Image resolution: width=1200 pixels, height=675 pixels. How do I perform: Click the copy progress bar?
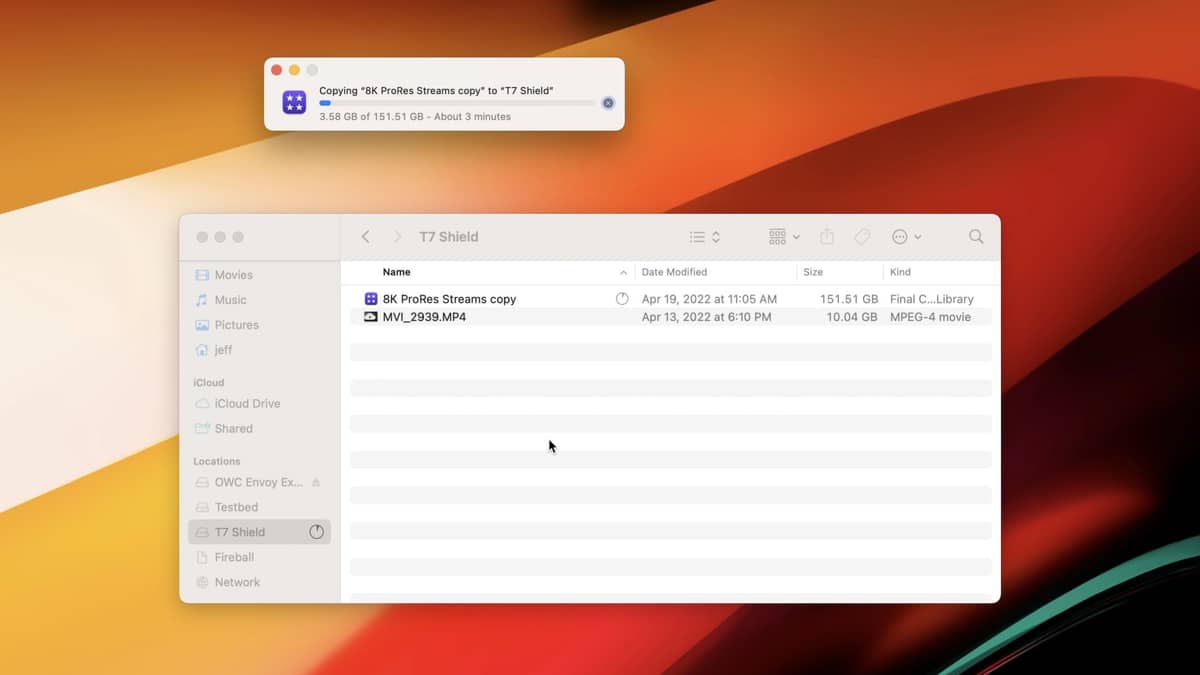[x=457, y=103]
